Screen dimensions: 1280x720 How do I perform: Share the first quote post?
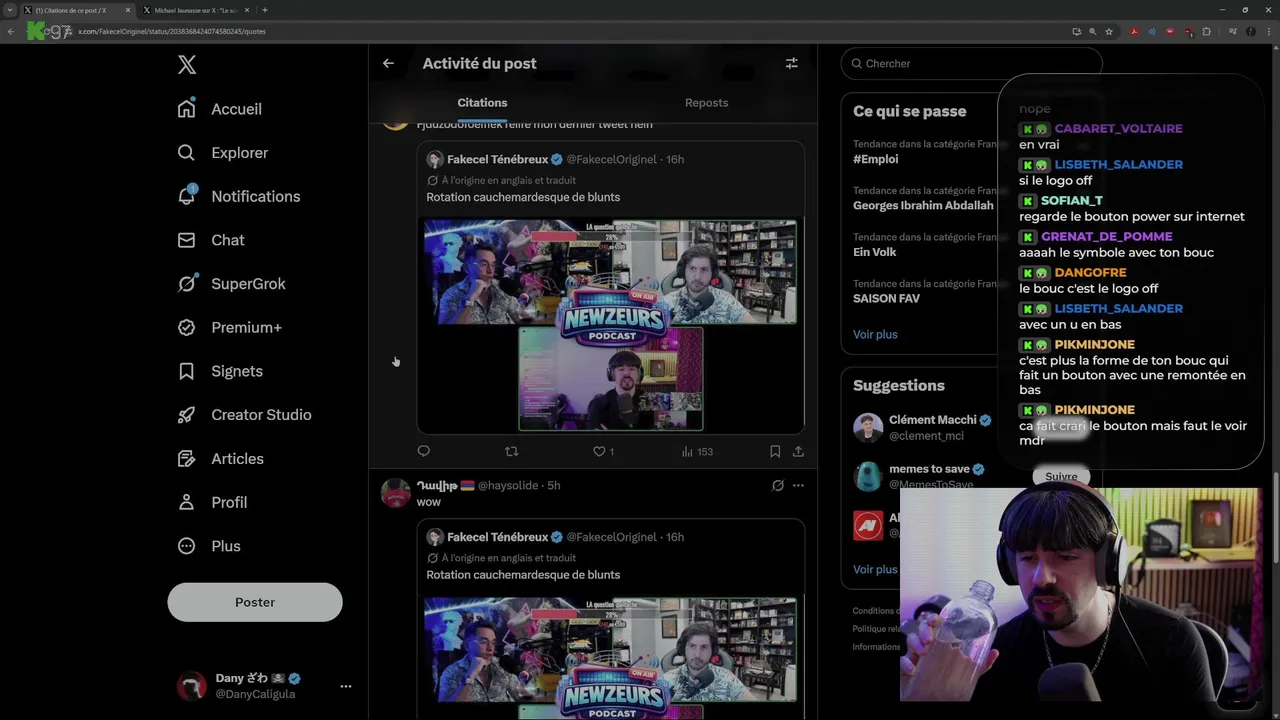click(x=798, y=452)
